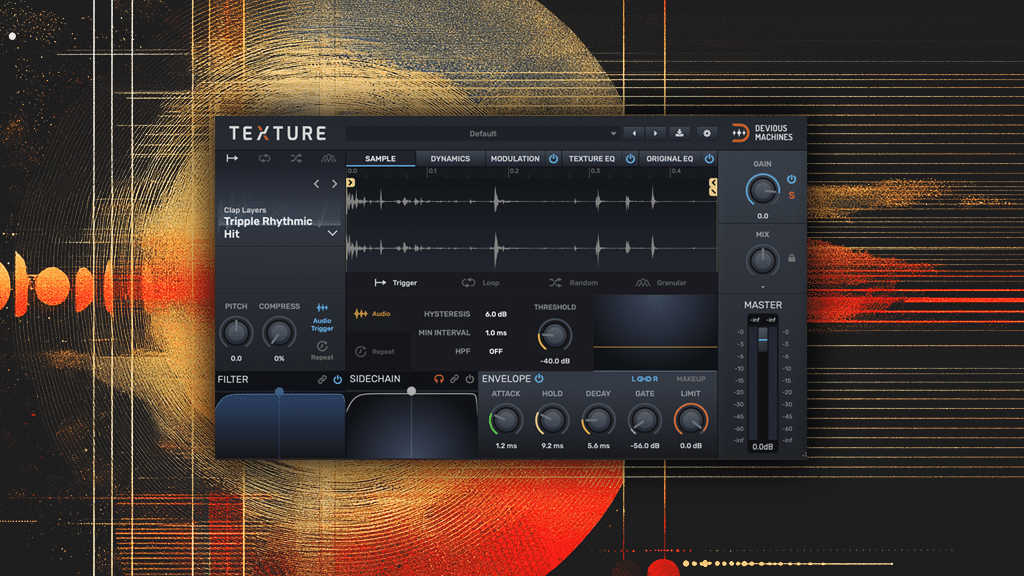Viewport: 1024px width, 576px height.
Task: Click the Attack knob
Action: tap(505, 421)
